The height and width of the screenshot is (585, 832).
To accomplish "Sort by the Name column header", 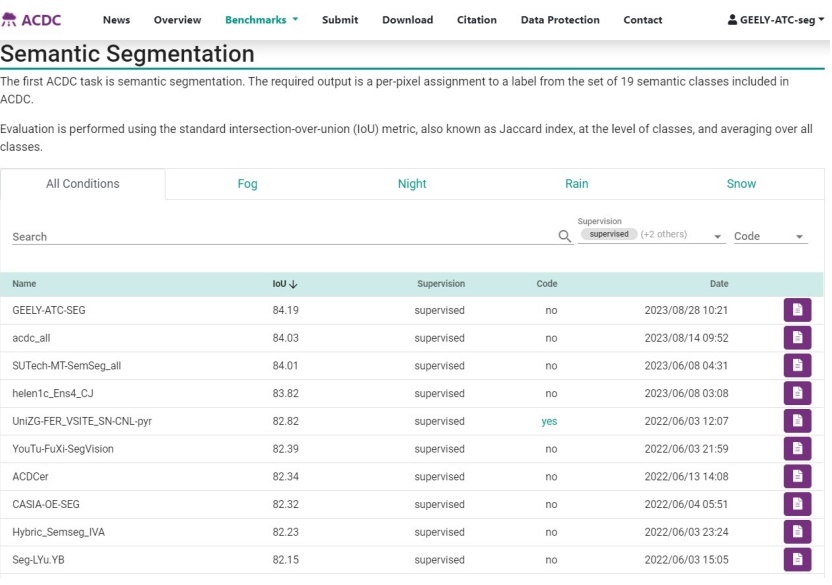I will 24,283.
